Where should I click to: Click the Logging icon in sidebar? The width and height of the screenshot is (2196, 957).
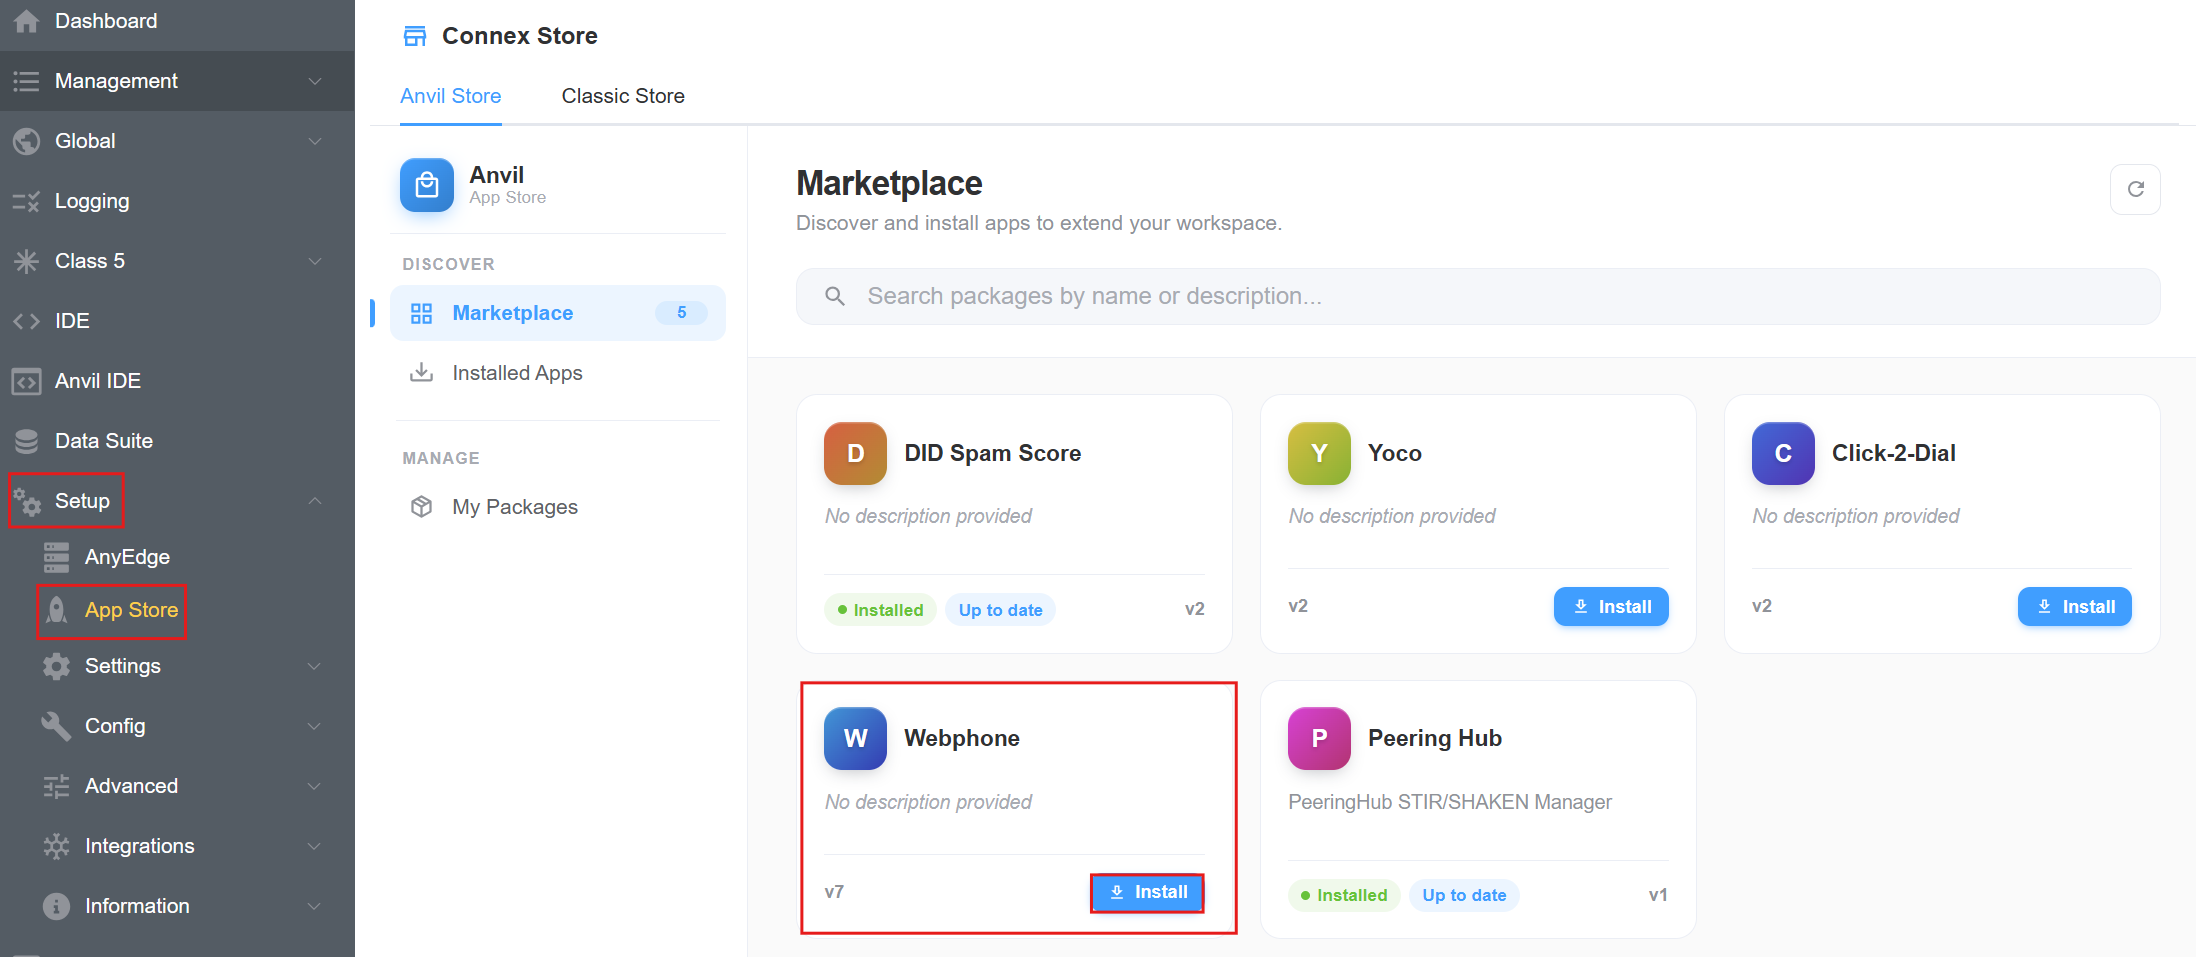[27, 201]
